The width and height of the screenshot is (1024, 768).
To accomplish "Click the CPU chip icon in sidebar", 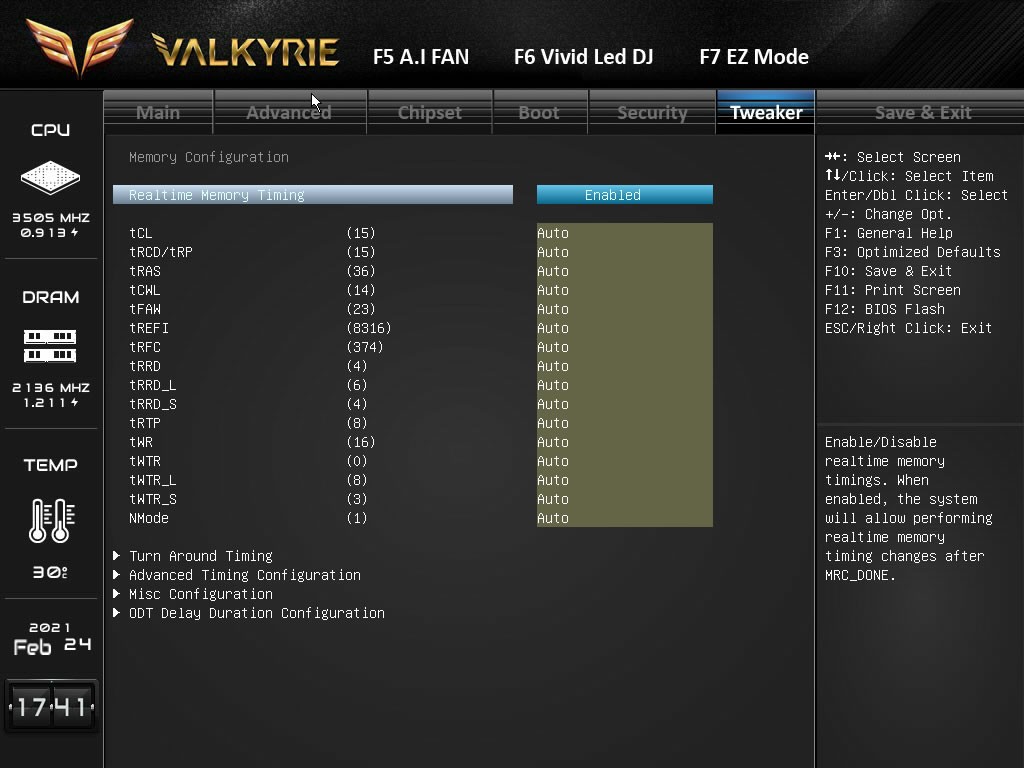I will [50, 177].
